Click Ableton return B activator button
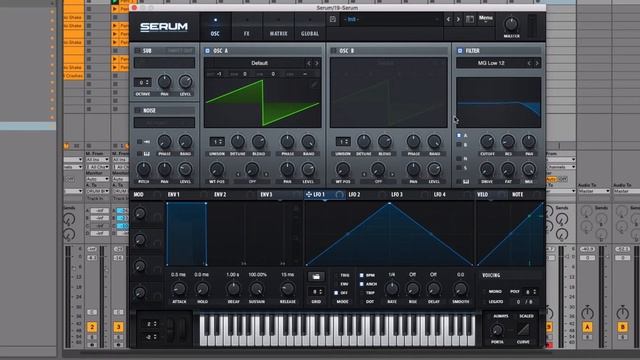Image resolution: width=640 pixels, height=360 pixels. pos(622,327)
